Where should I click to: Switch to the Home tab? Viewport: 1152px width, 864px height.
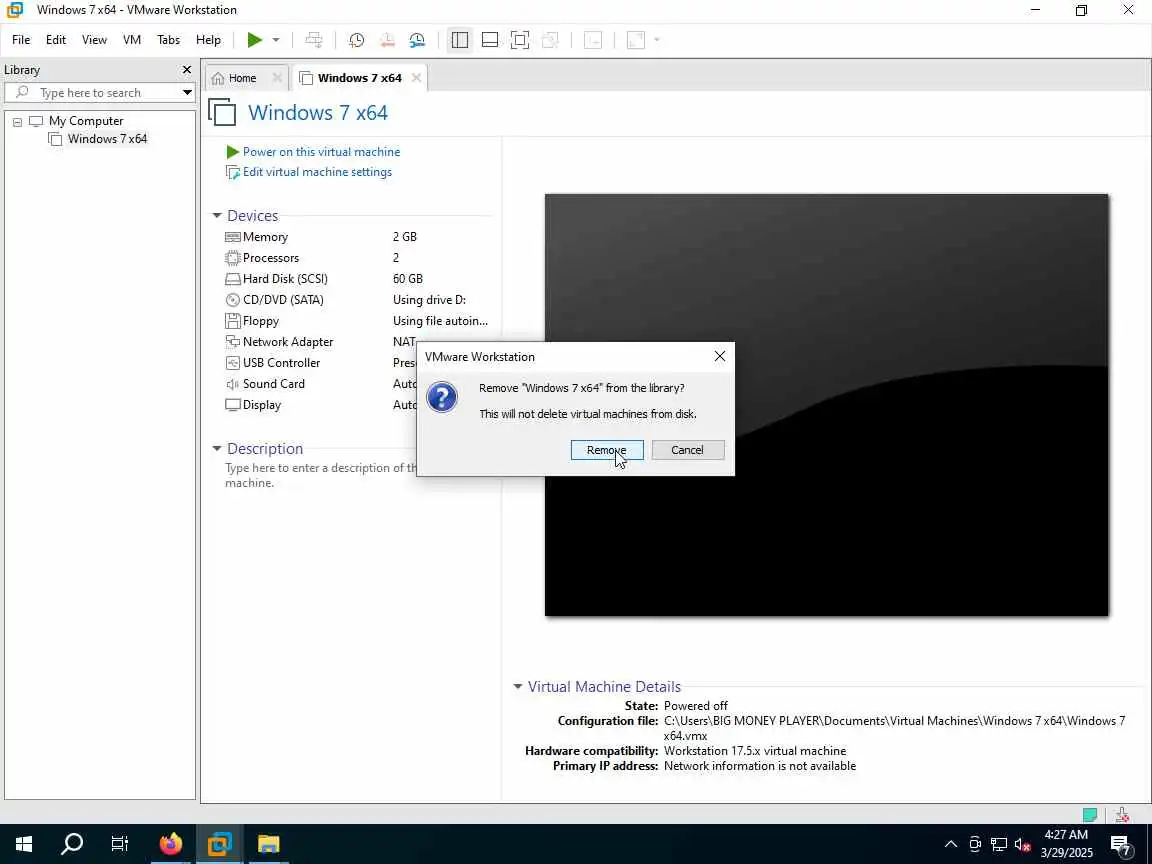[242, 78]
